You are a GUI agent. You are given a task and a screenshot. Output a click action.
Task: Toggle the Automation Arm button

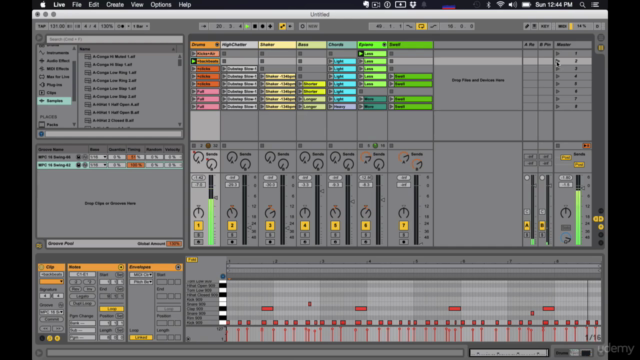pyautogui.click(x=282, y=26)
